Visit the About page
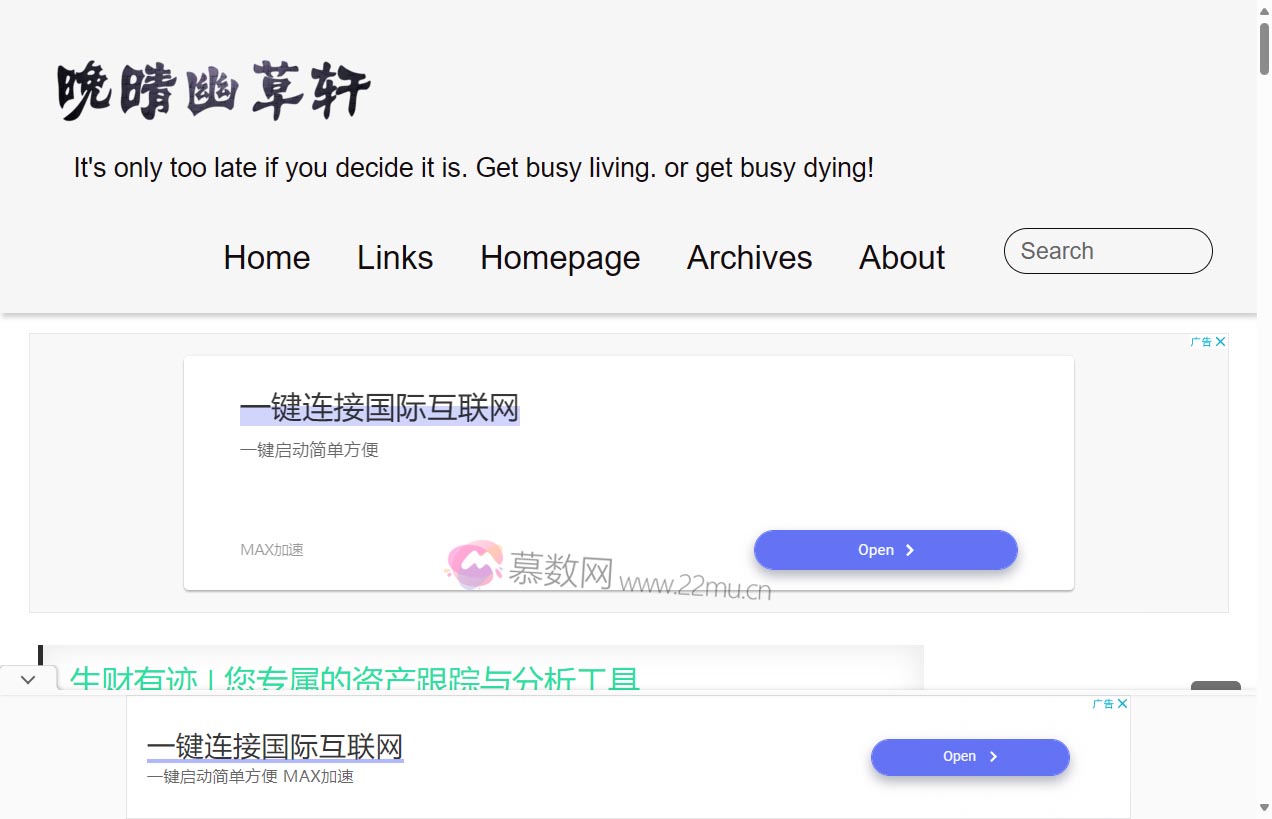1272x819 pixels. tap(901, 258)
